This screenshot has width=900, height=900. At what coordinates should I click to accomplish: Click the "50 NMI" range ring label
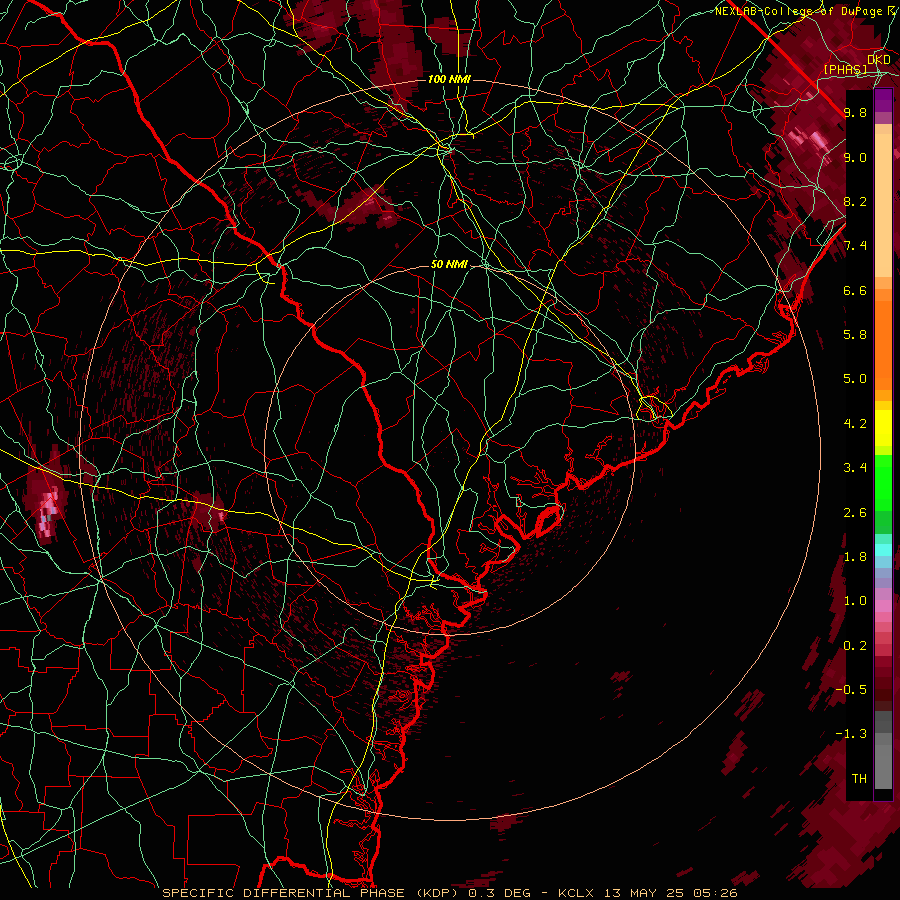click(x=449, y=264)
